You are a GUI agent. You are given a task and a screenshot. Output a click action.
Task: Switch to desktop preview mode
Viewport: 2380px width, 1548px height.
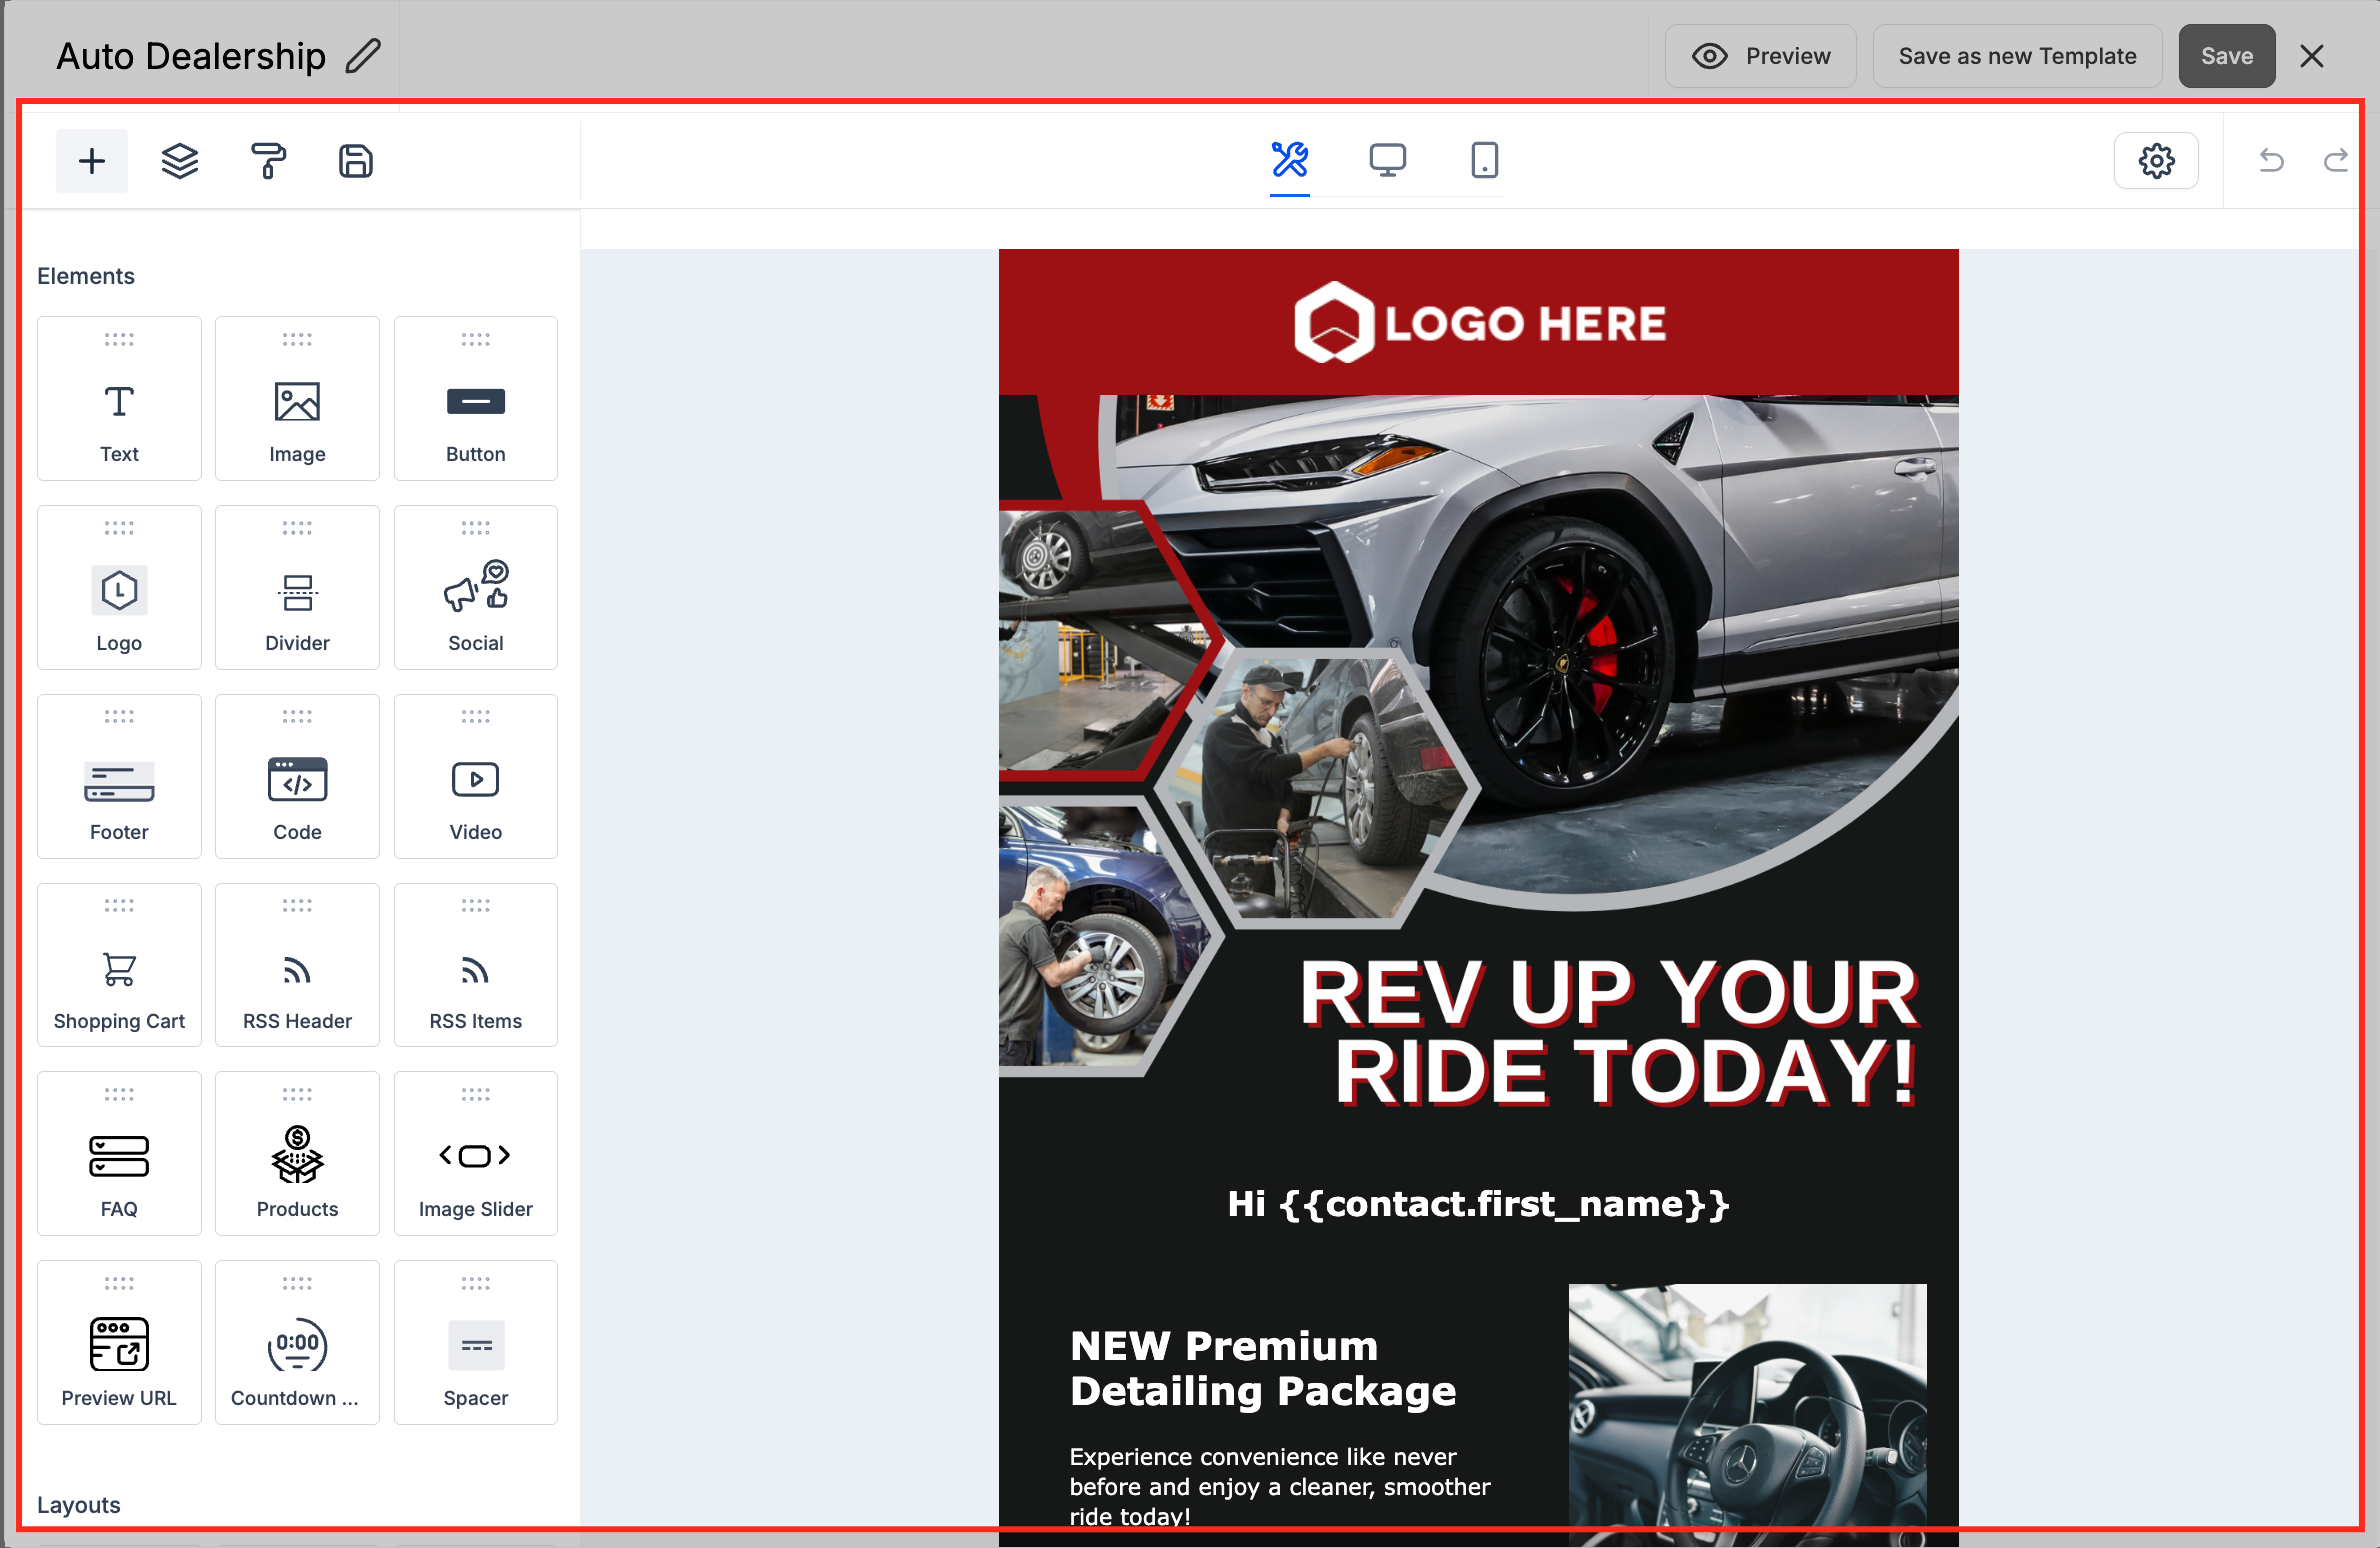coord(1387,160)
